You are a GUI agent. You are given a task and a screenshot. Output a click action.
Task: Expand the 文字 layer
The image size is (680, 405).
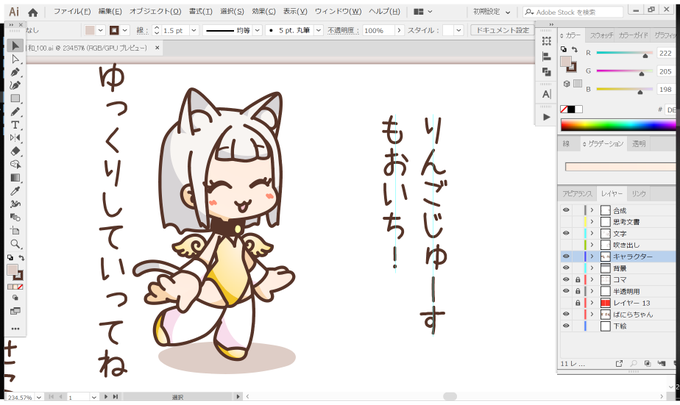coord(592,233)
